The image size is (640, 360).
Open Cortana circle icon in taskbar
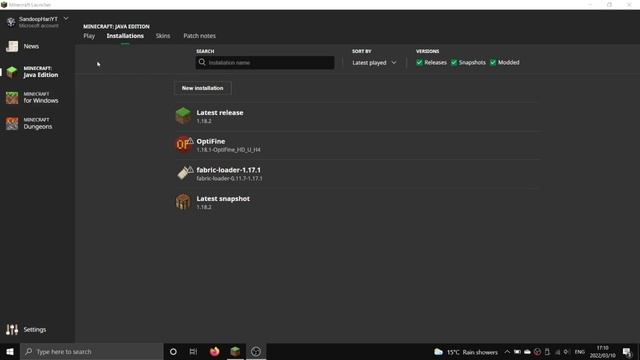(173, 351)
